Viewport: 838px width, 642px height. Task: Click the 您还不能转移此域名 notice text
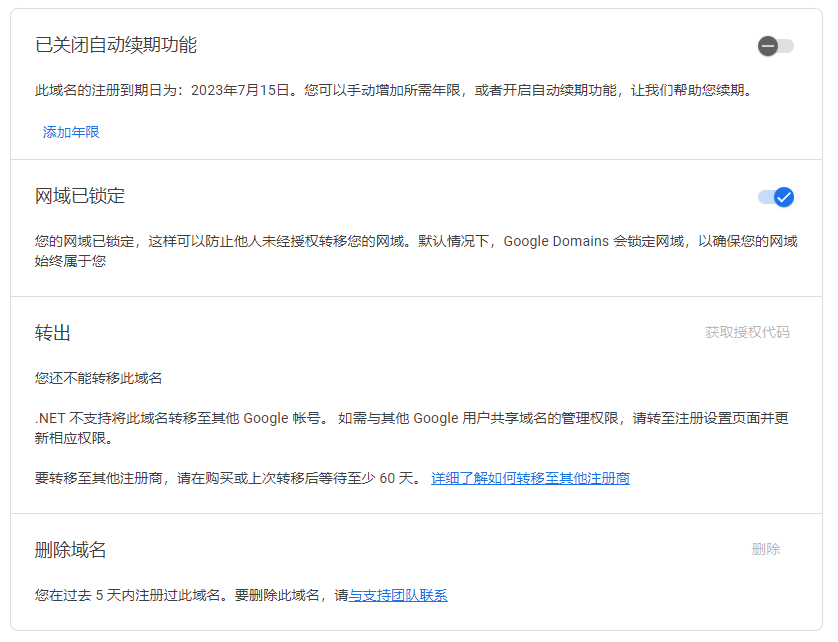point(99,378)
